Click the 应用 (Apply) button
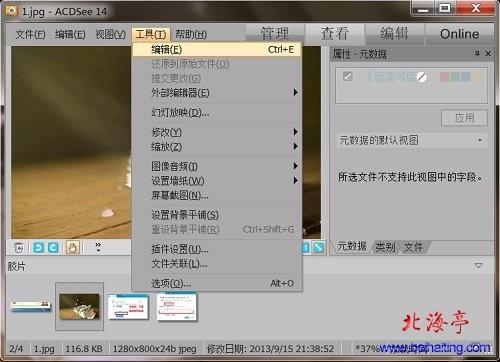 pos(464,118)
